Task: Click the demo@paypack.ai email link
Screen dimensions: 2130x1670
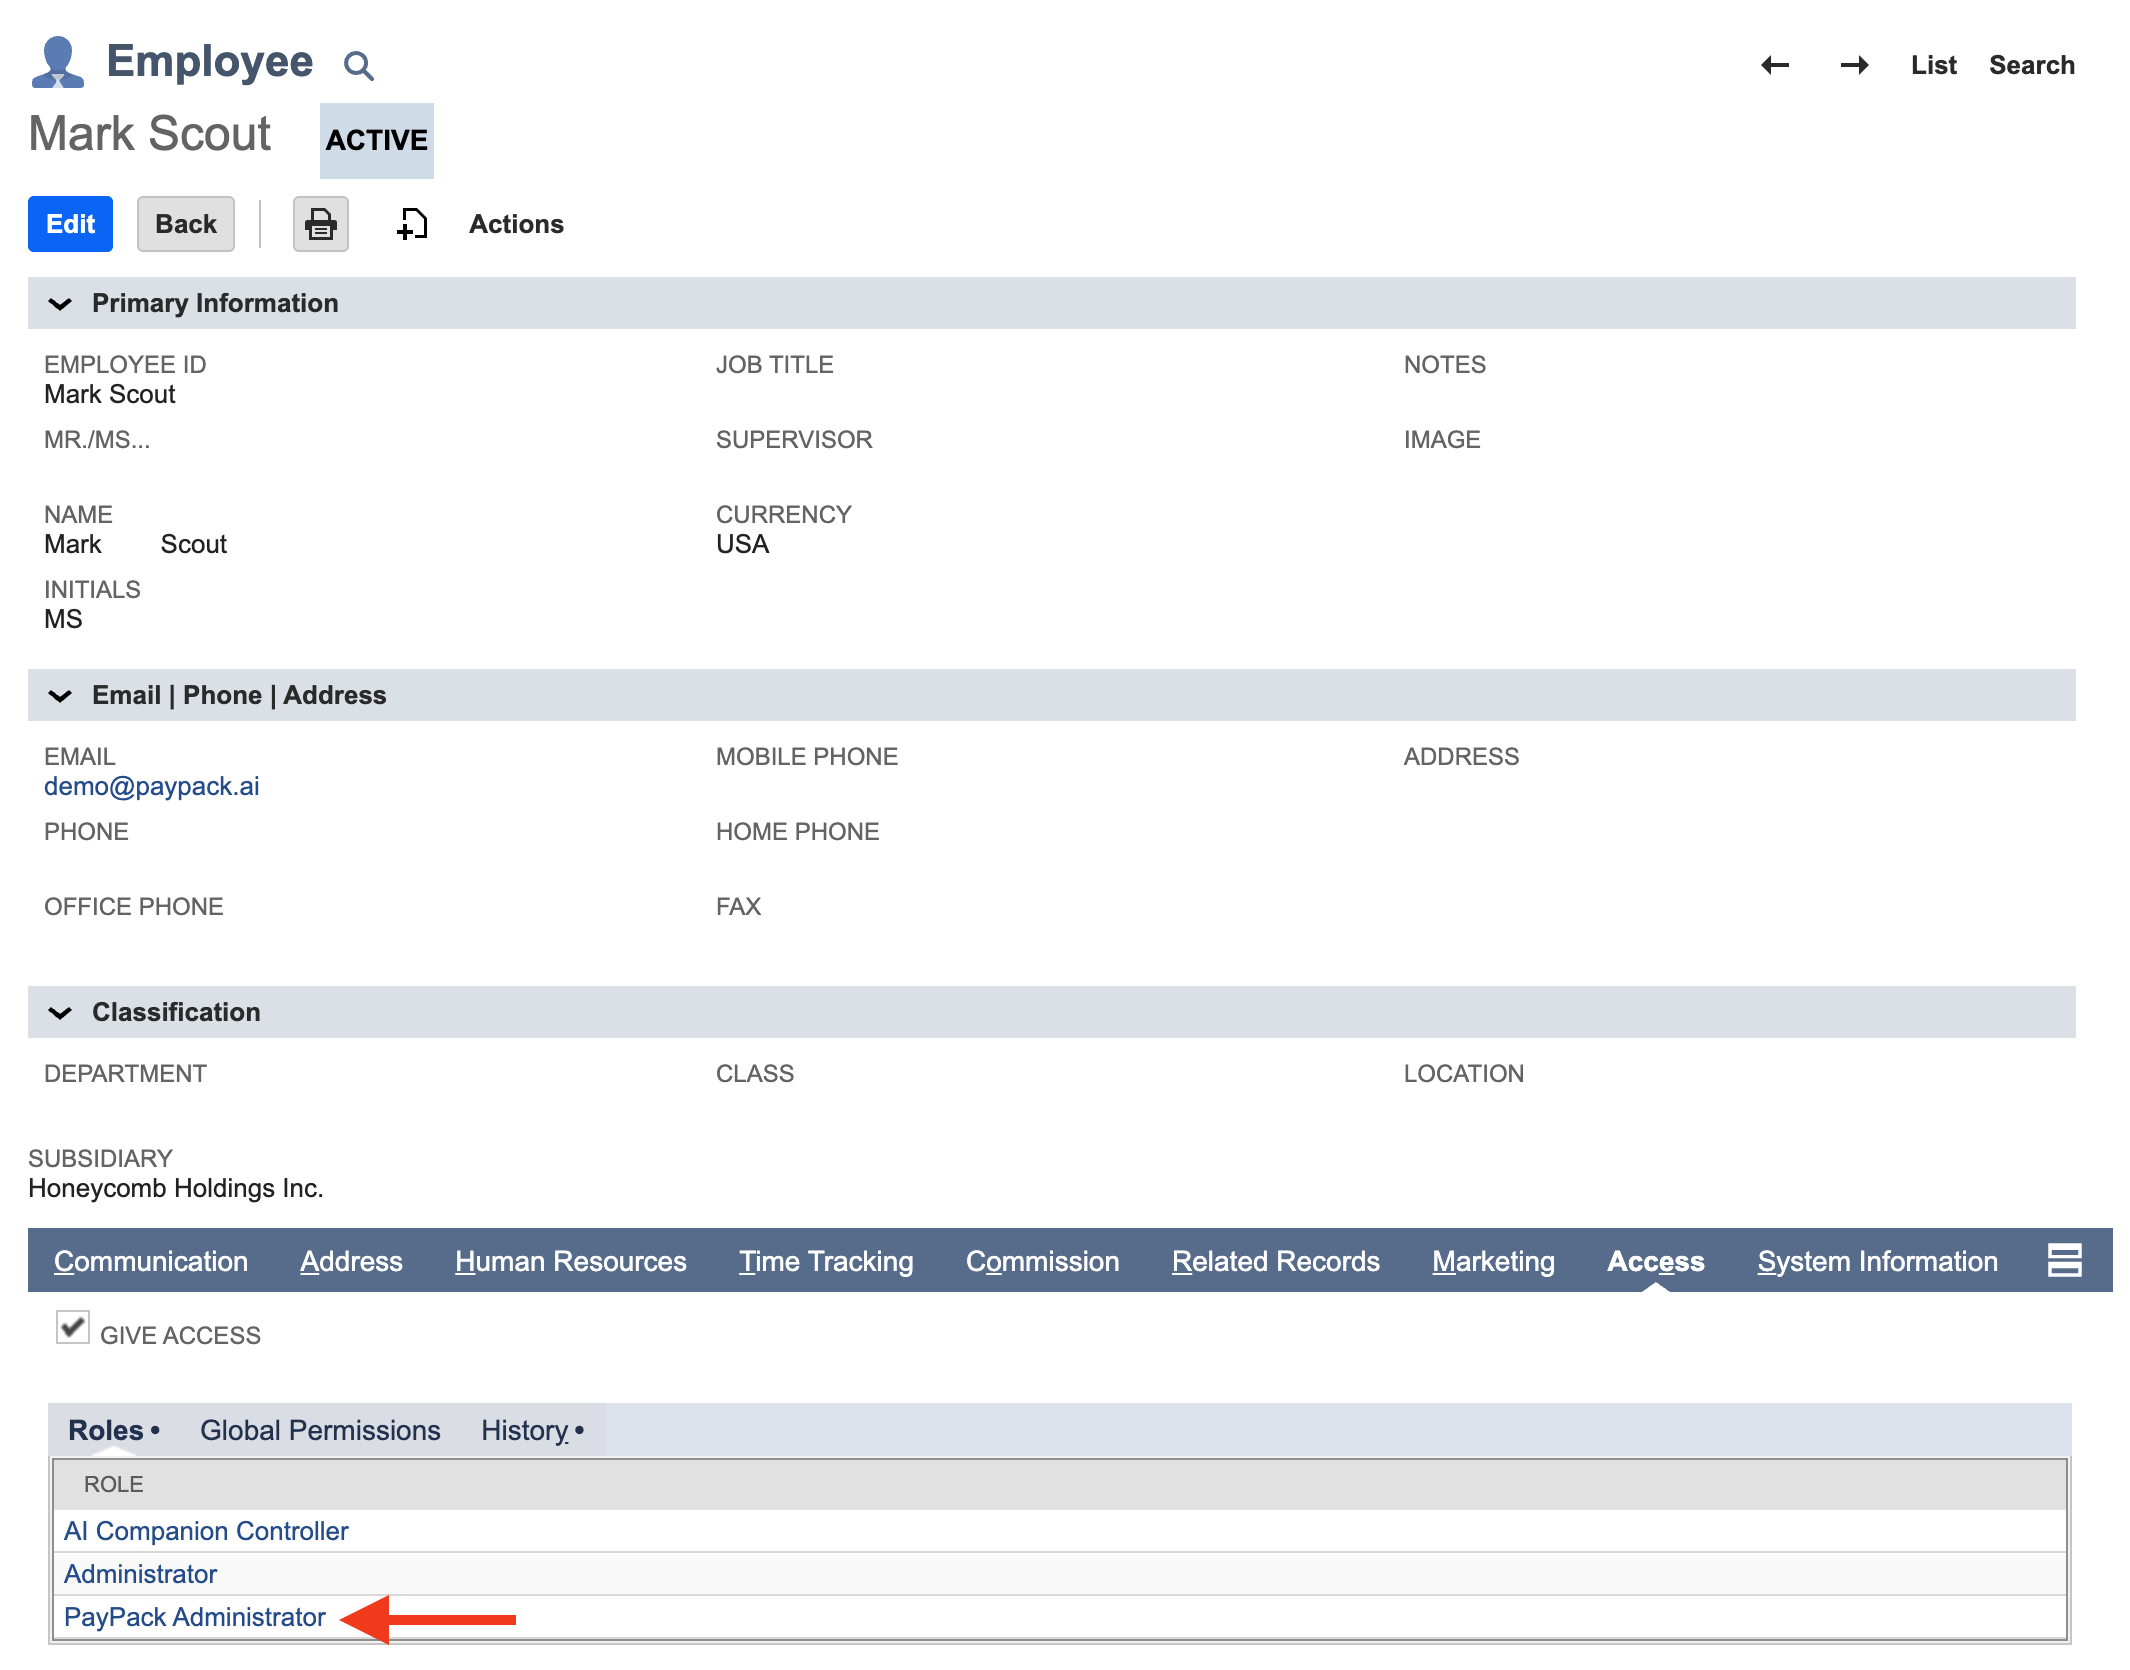Action: (151, 786)
